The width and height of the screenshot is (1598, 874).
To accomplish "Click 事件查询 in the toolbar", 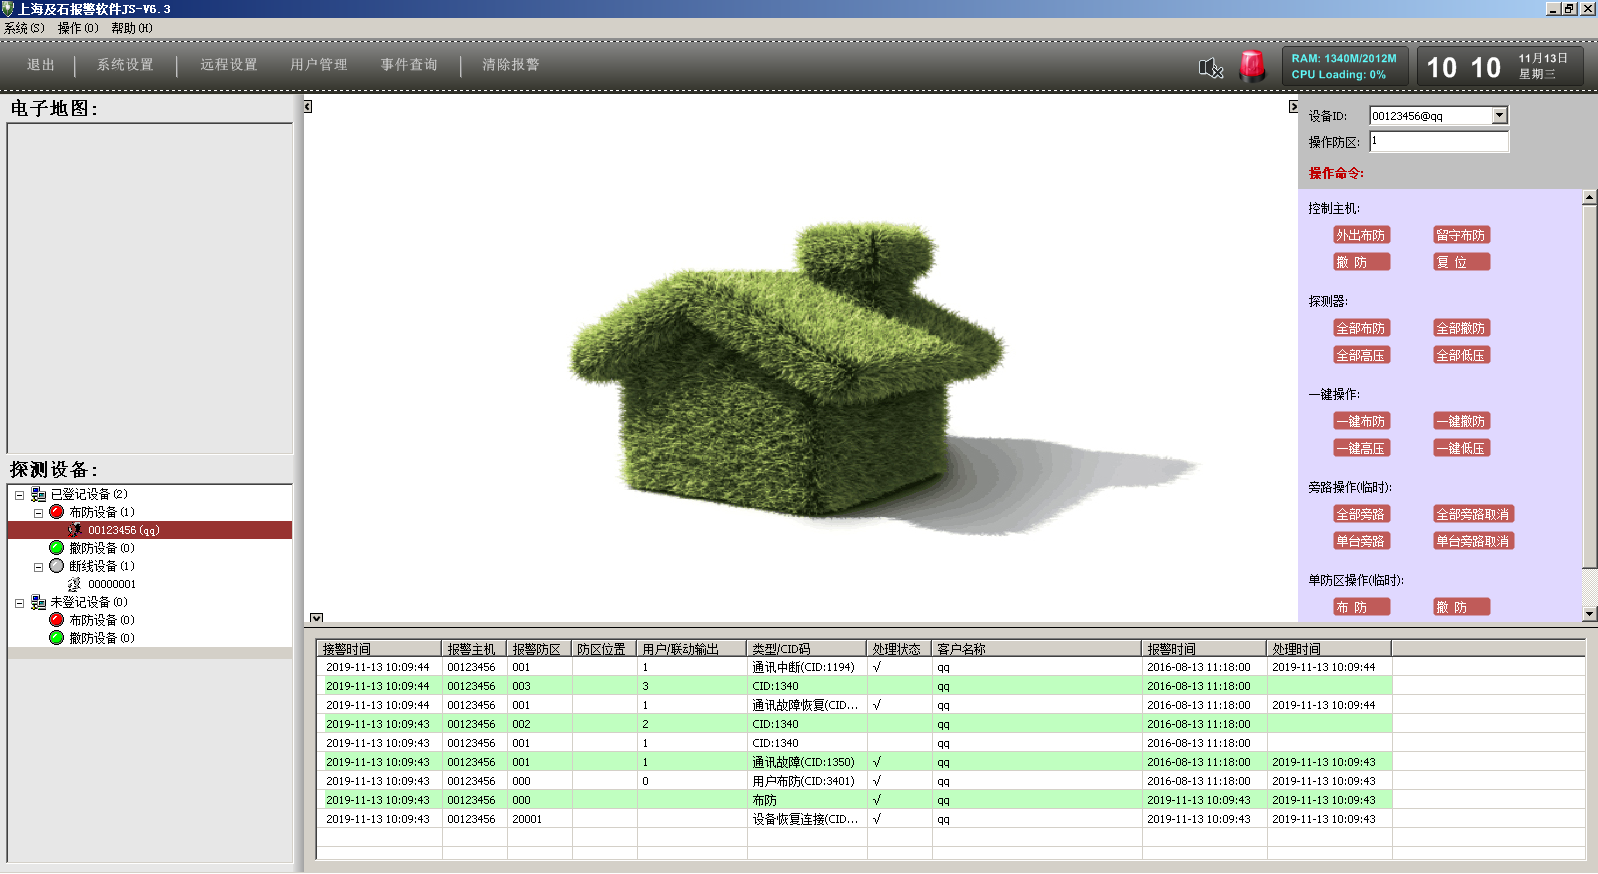I will pos(409,65).
